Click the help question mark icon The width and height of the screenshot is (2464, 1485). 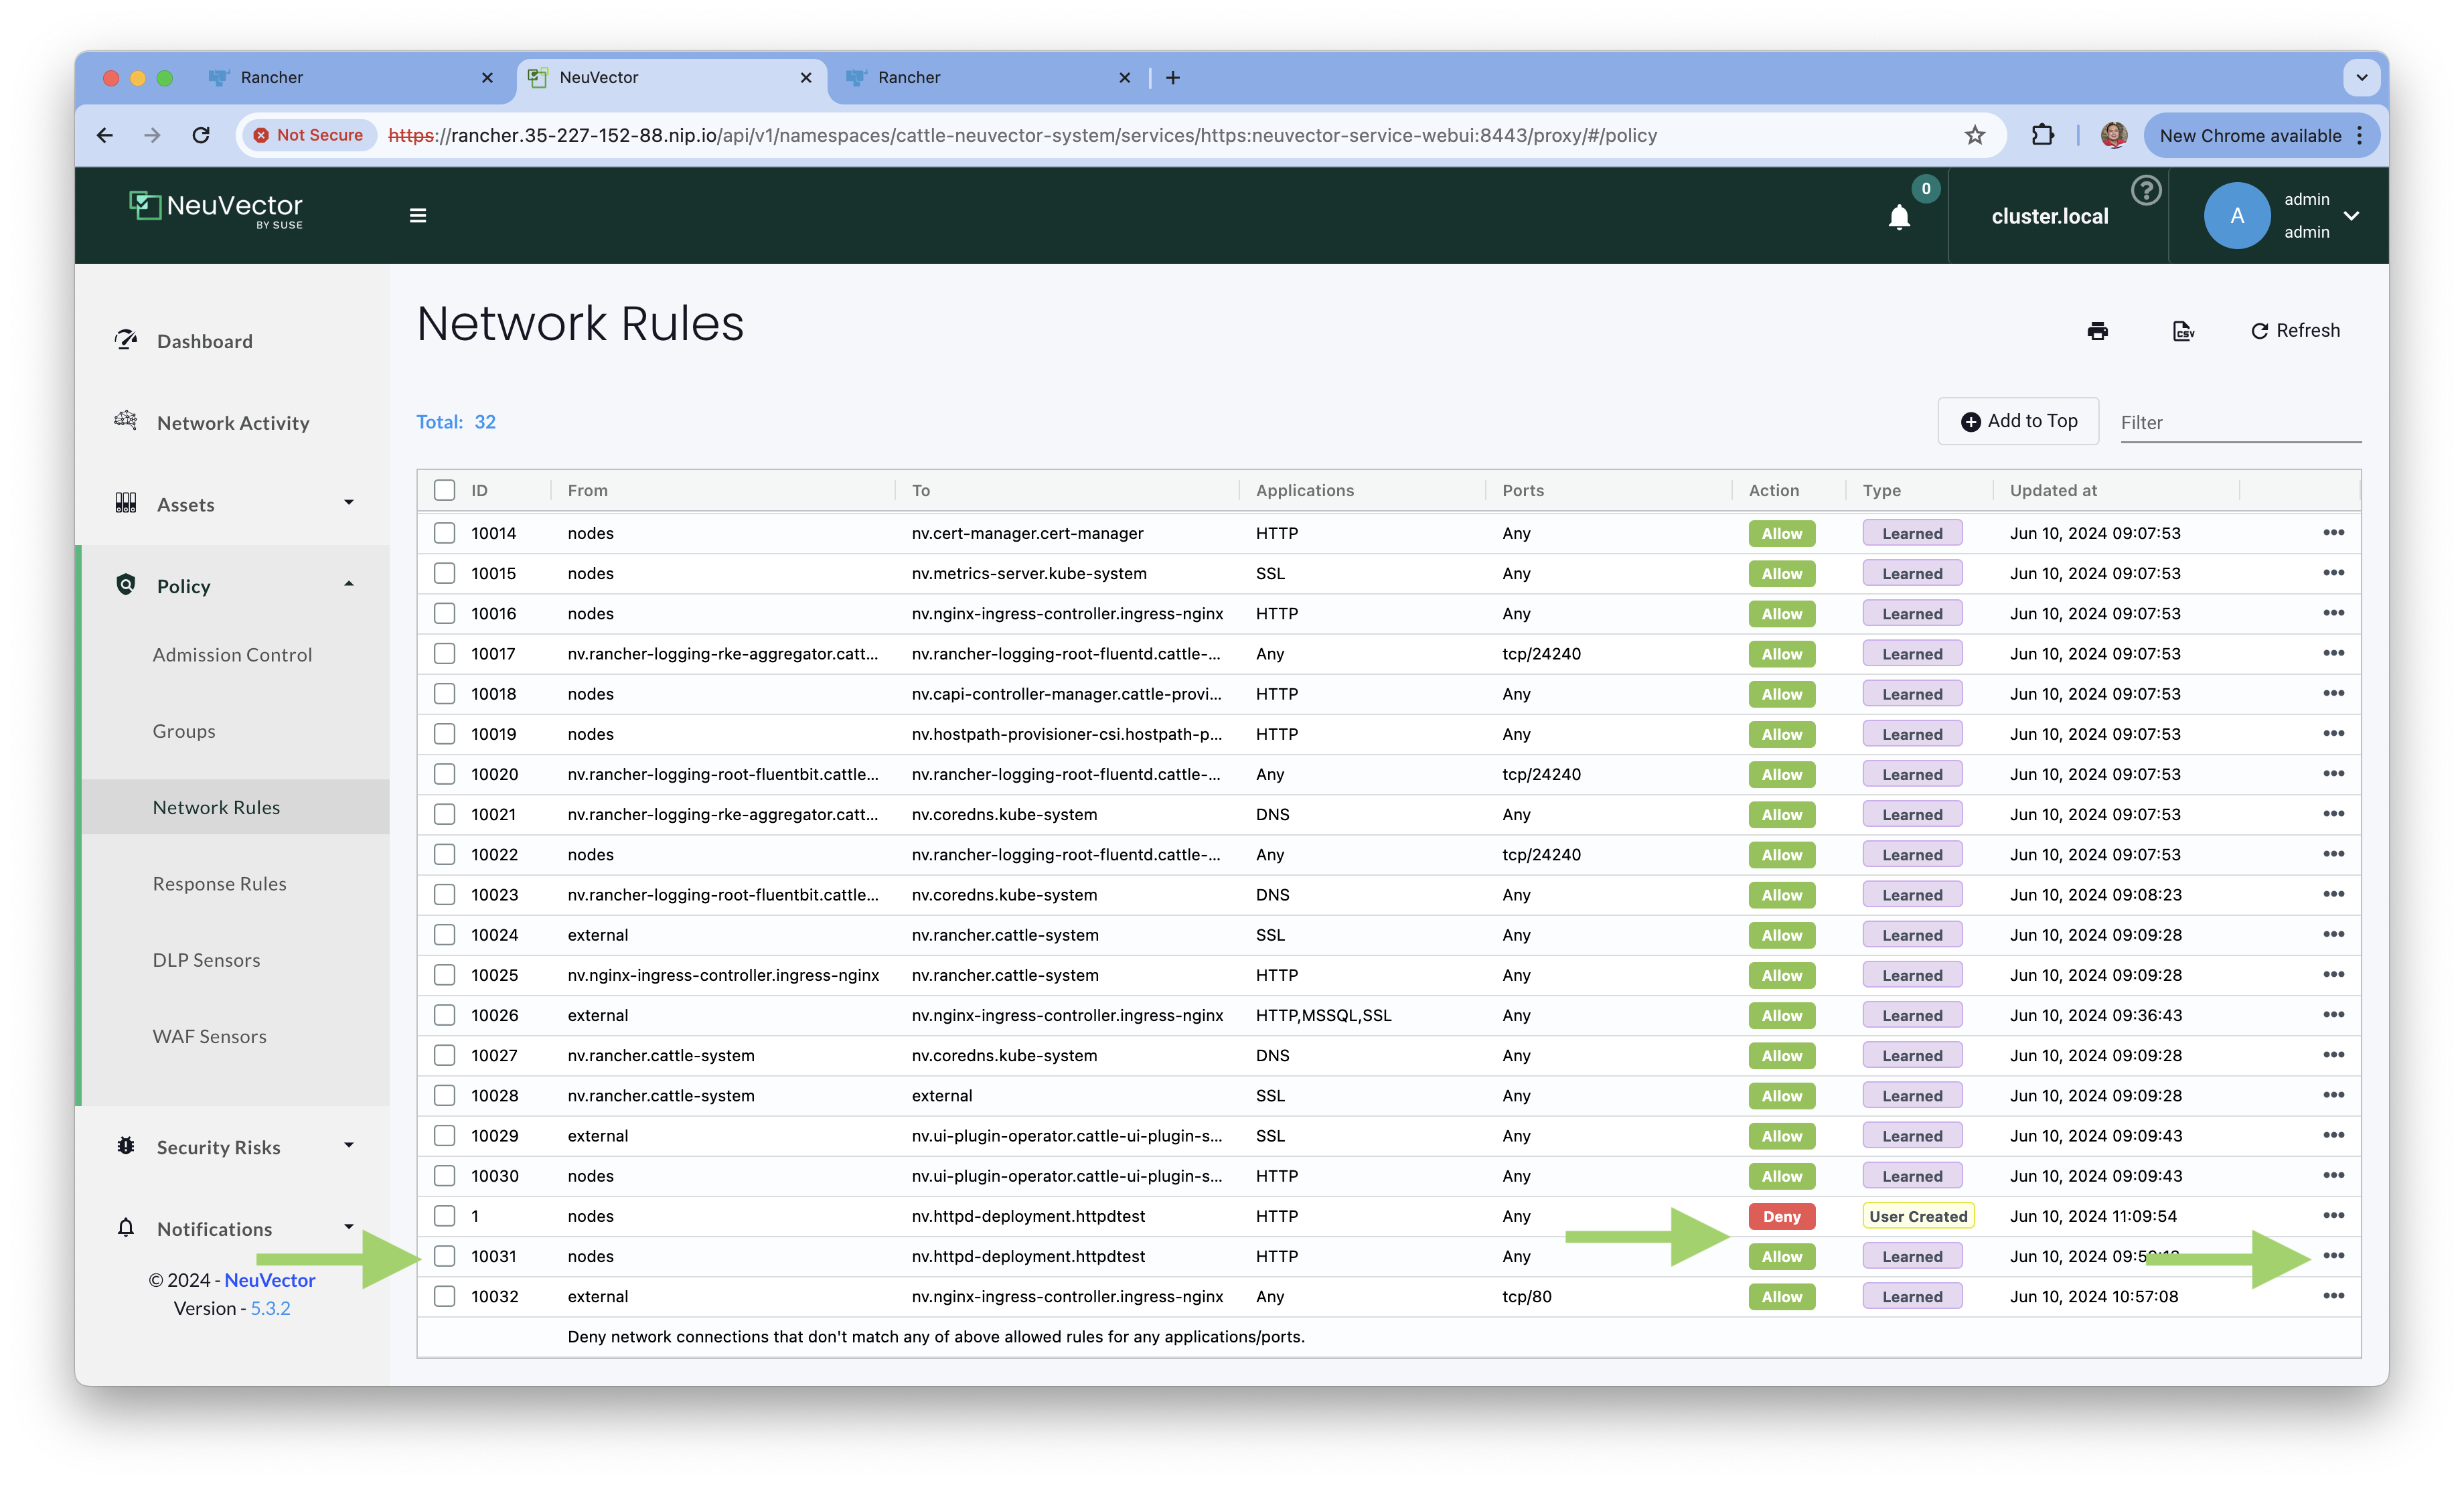2146,190
